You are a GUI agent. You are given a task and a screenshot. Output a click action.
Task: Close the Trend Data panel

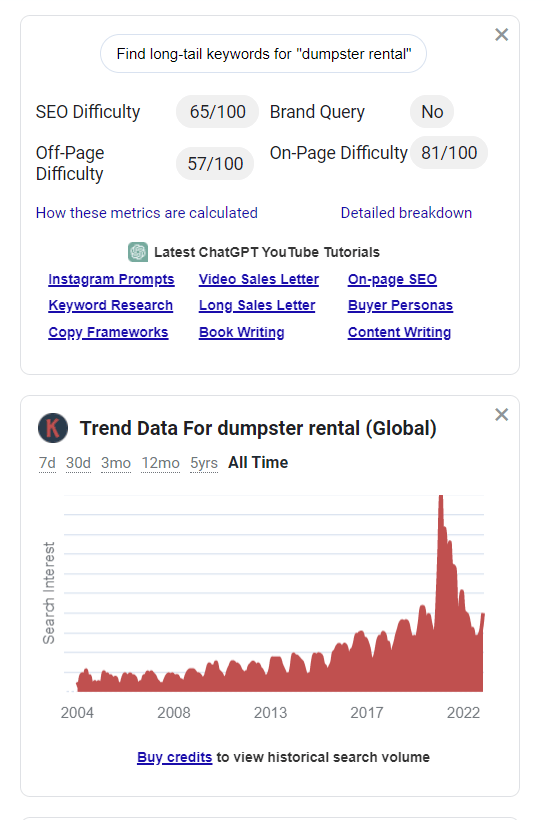(x=501, y=415)
